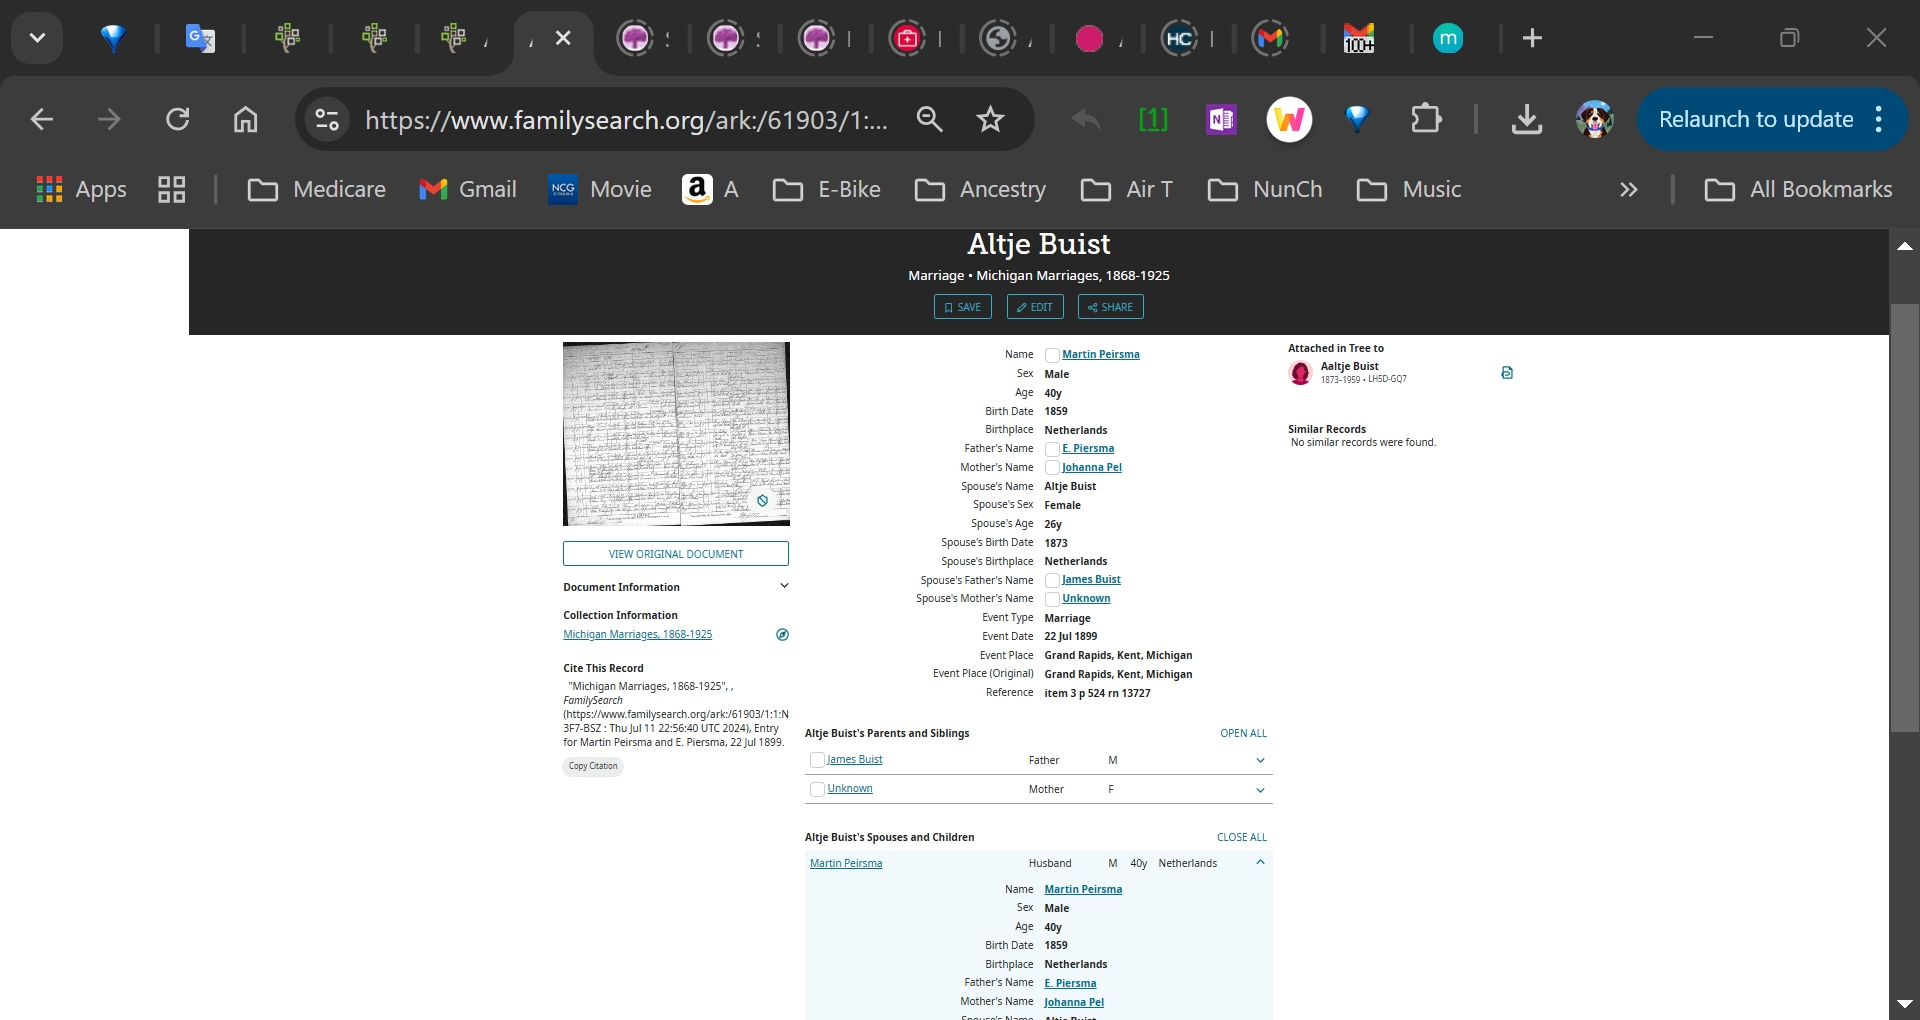Open the profile avatar menu
The image size is (1920, 1020).
point(1594,120)
